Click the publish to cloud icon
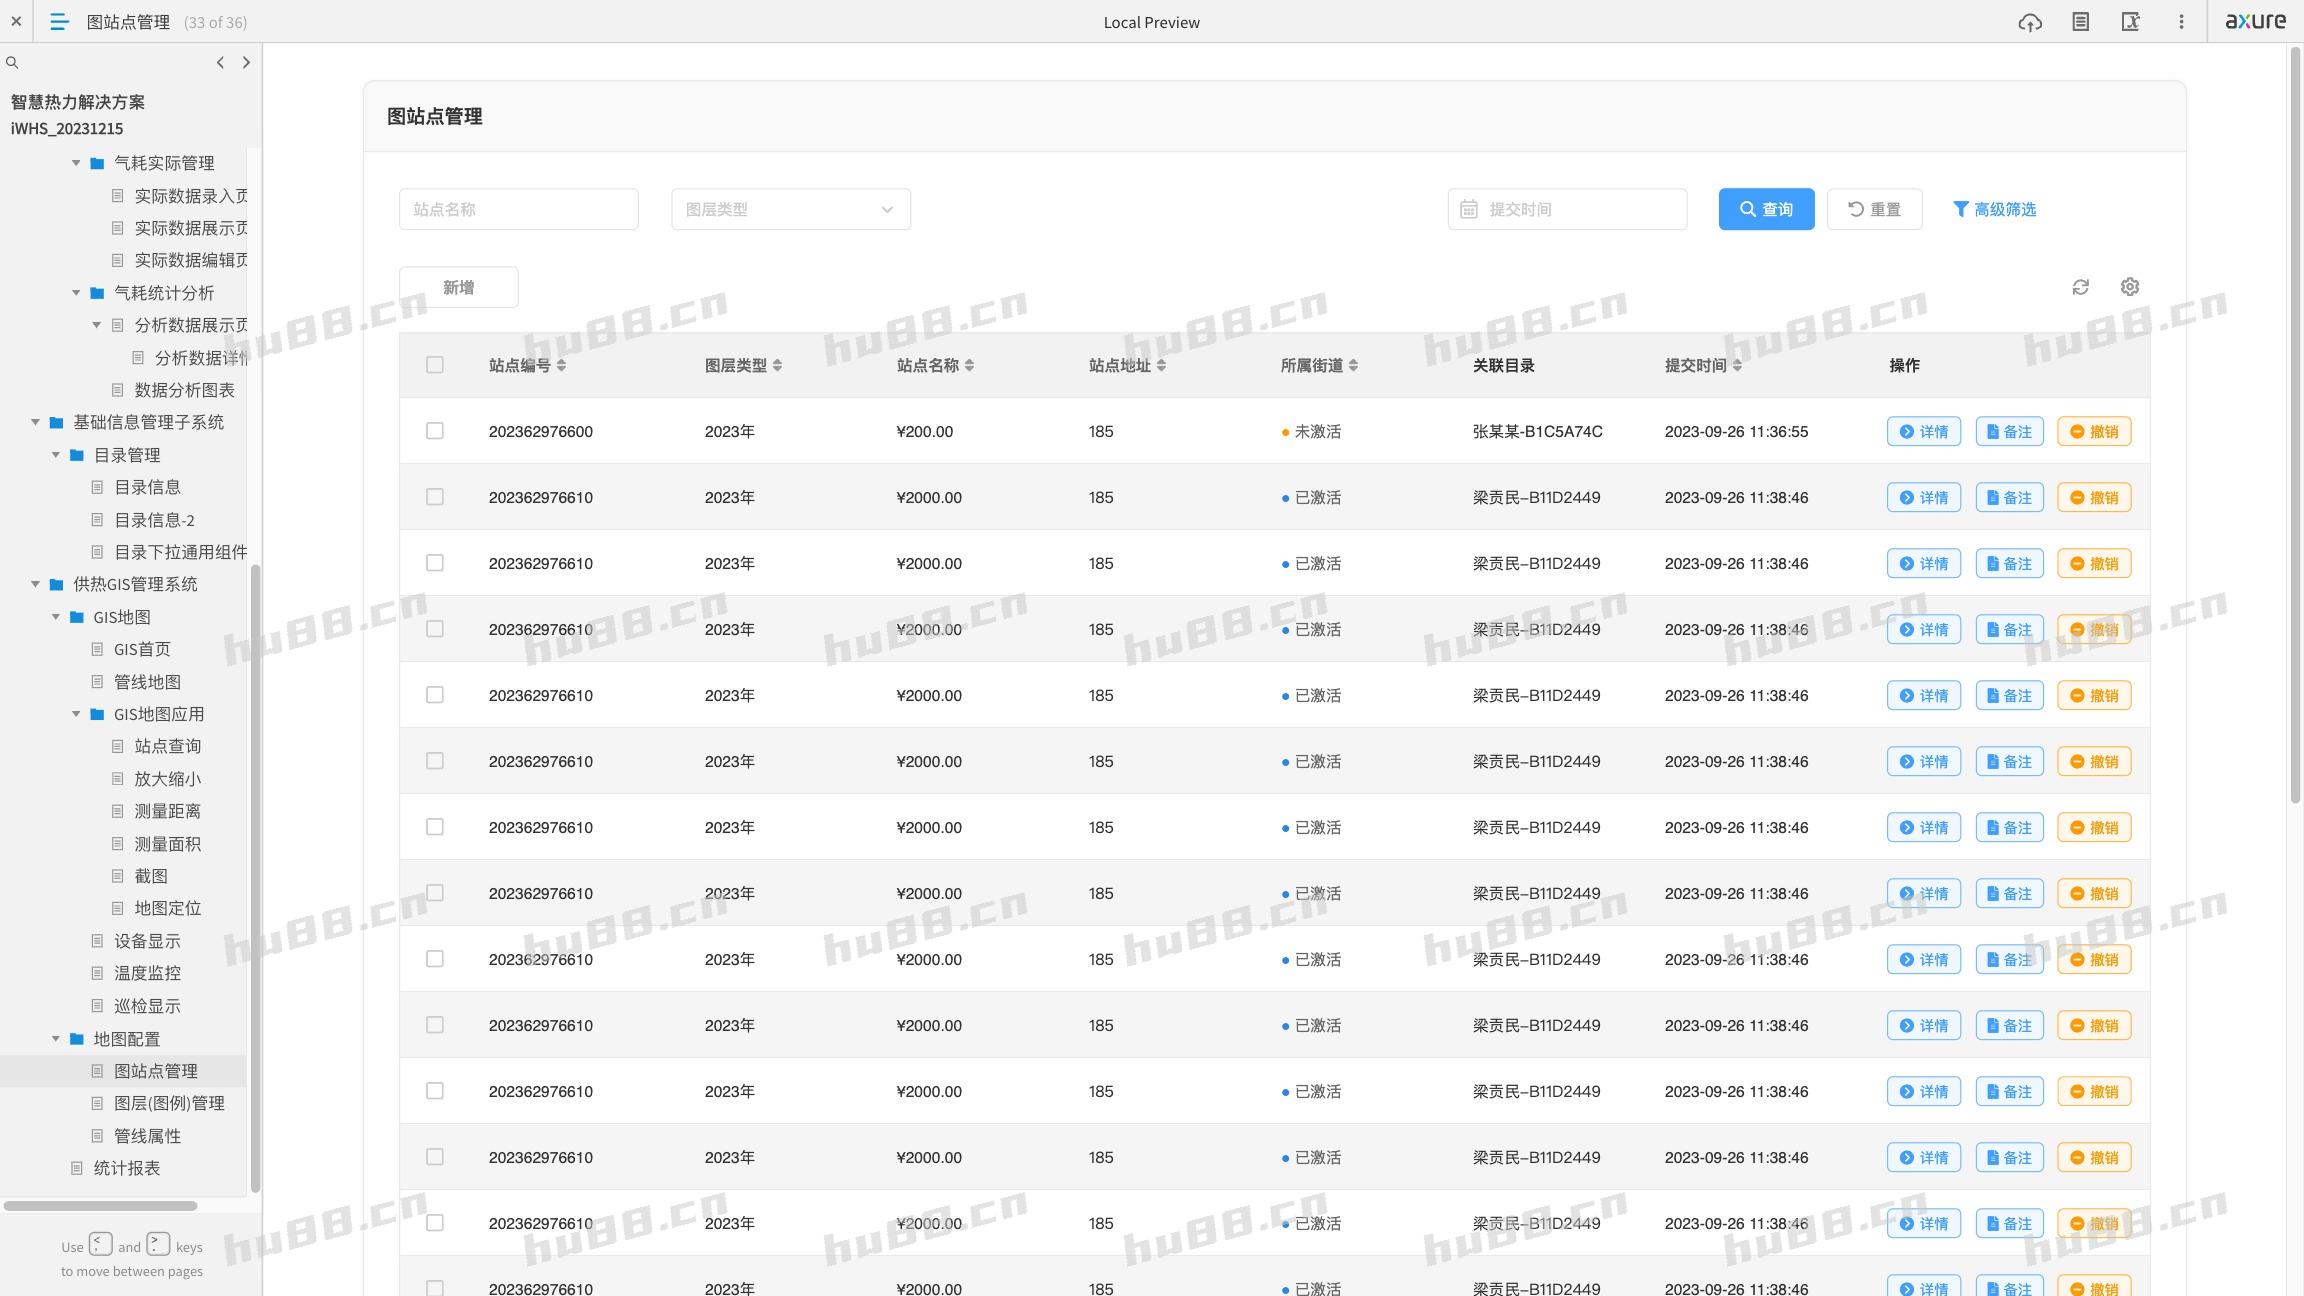The image size is (2304, 1296). coord(2029,22)
